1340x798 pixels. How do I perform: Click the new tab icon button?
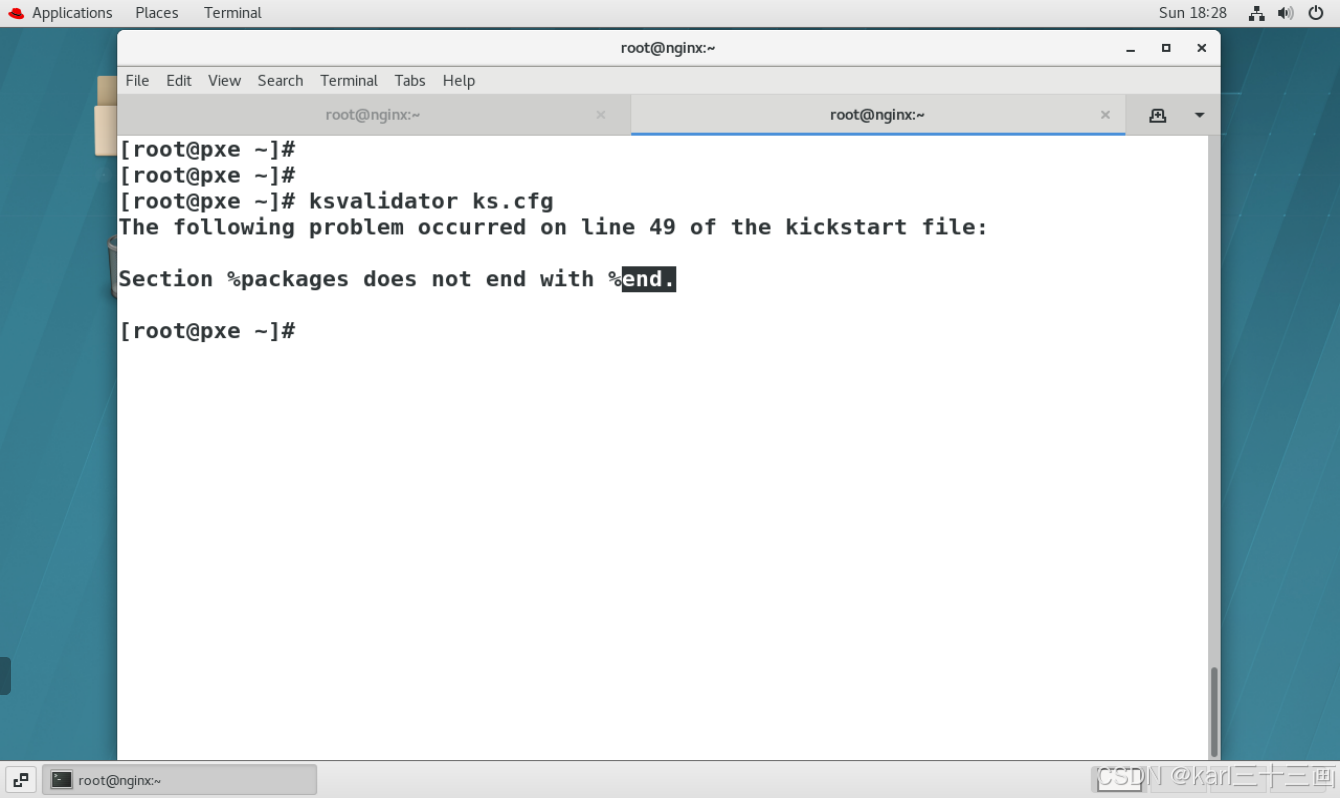pyautogui.click(x=1157, y=115)
